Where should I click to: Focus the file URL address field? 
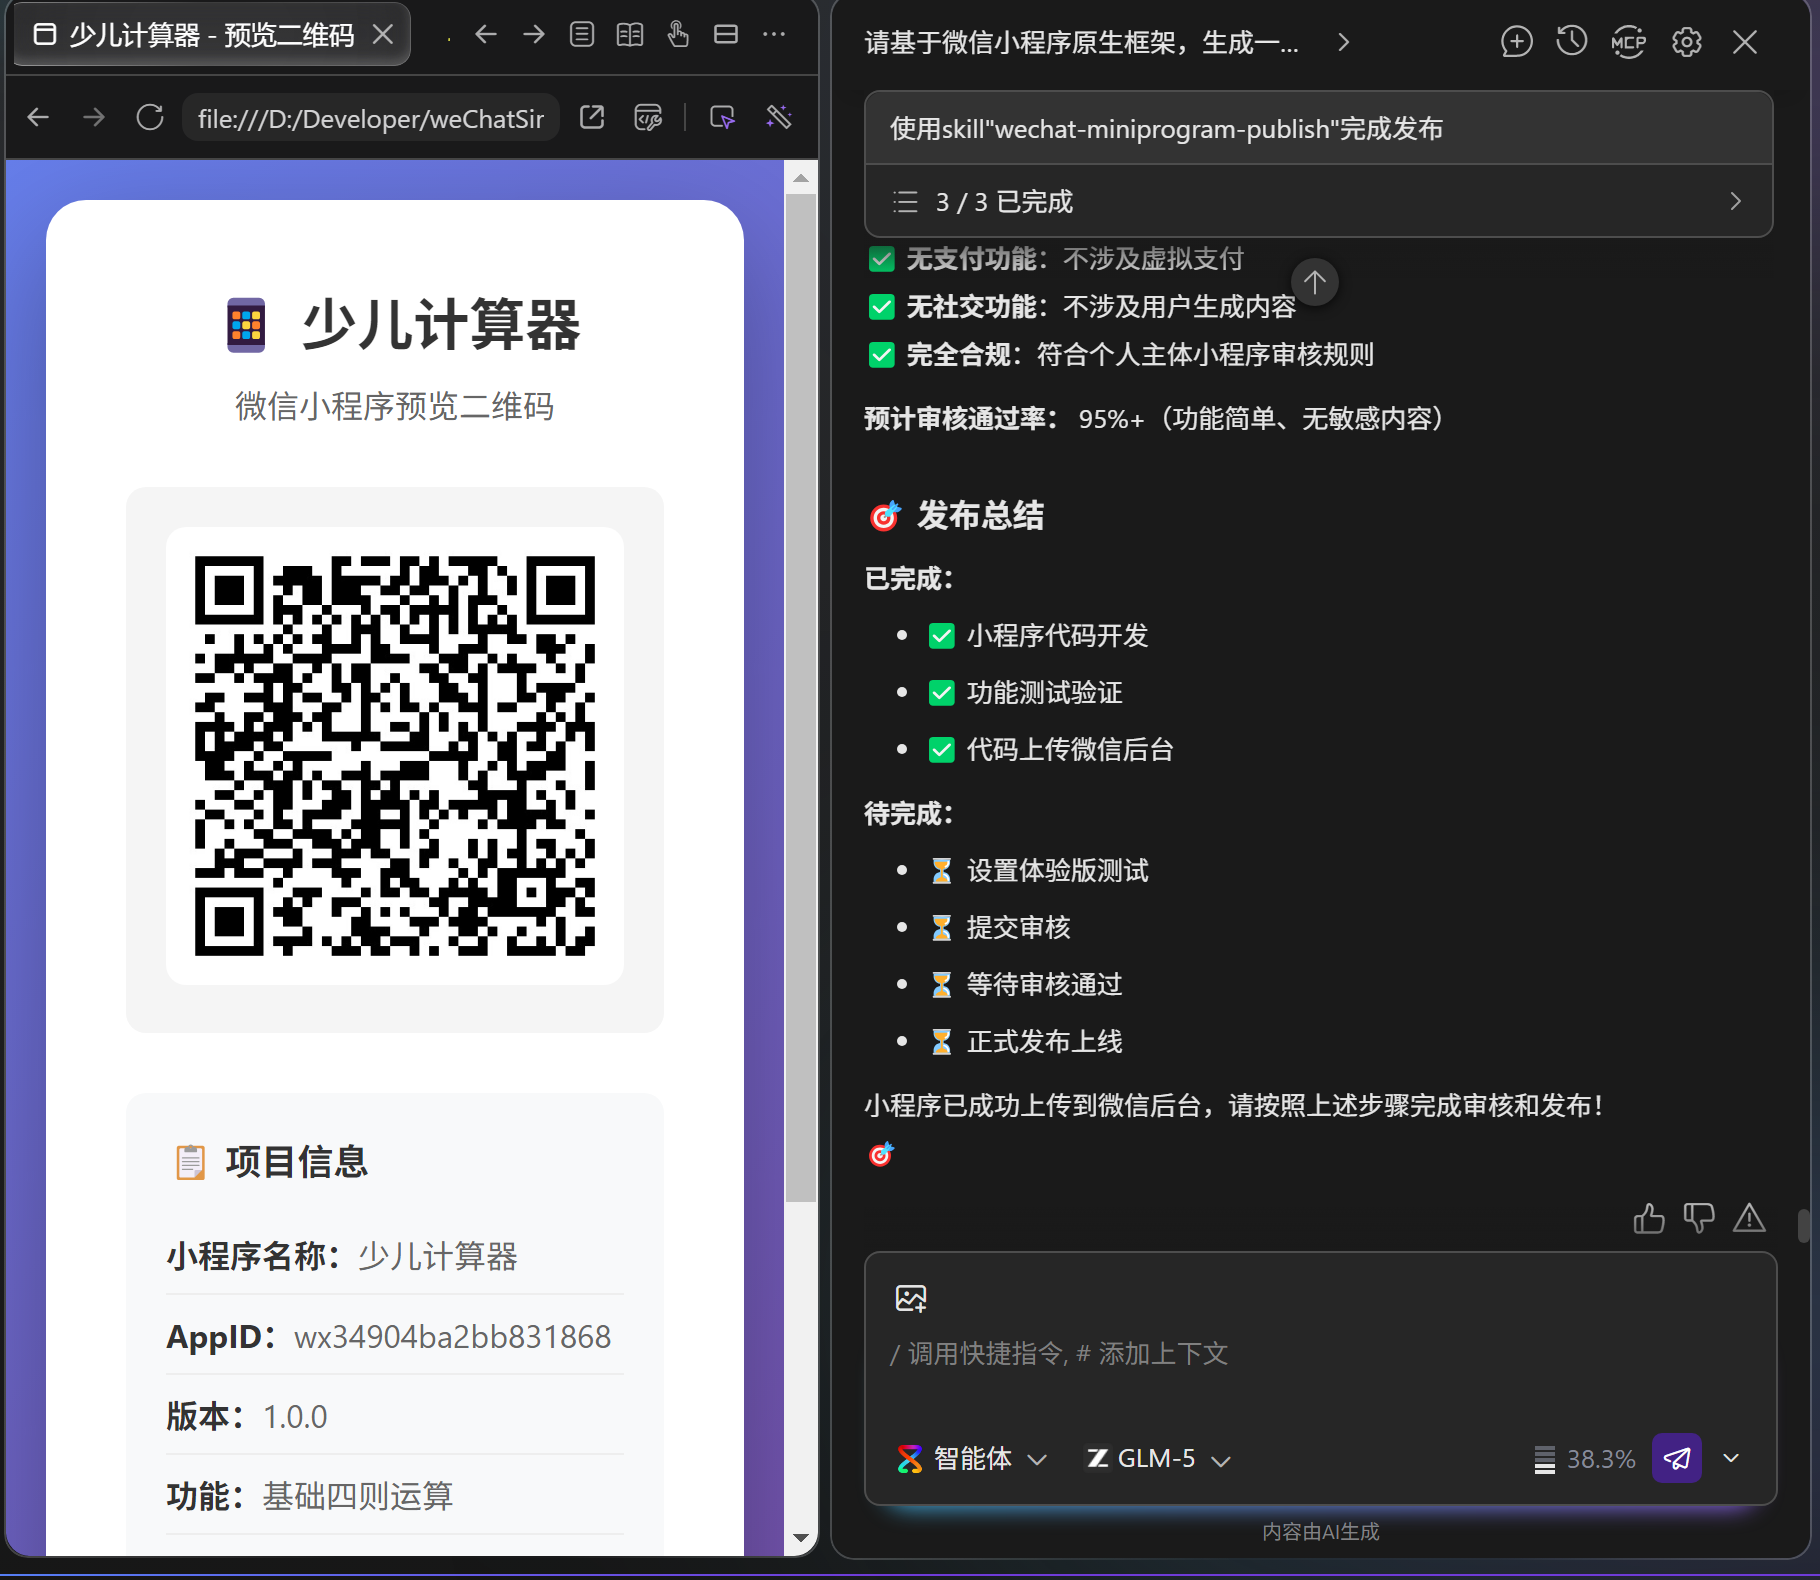(371, 118)
